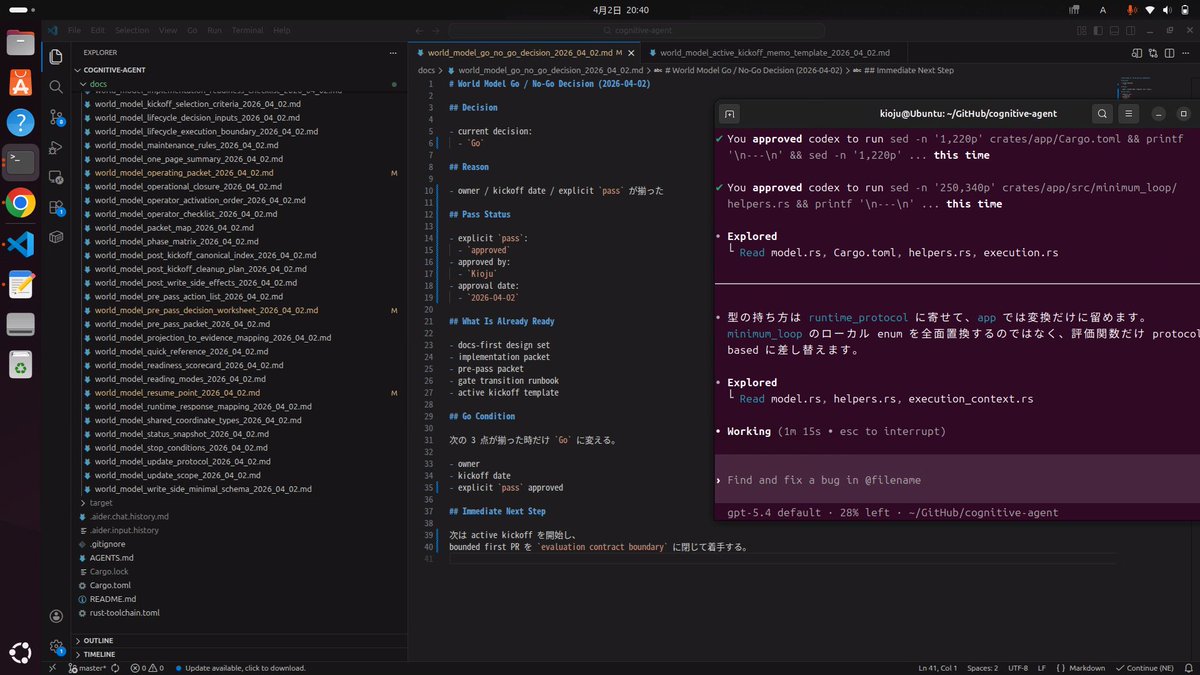Screen dimensions: 1200x675
Task: Expand the OUTLINE section
Action: [x=98, y=640]
